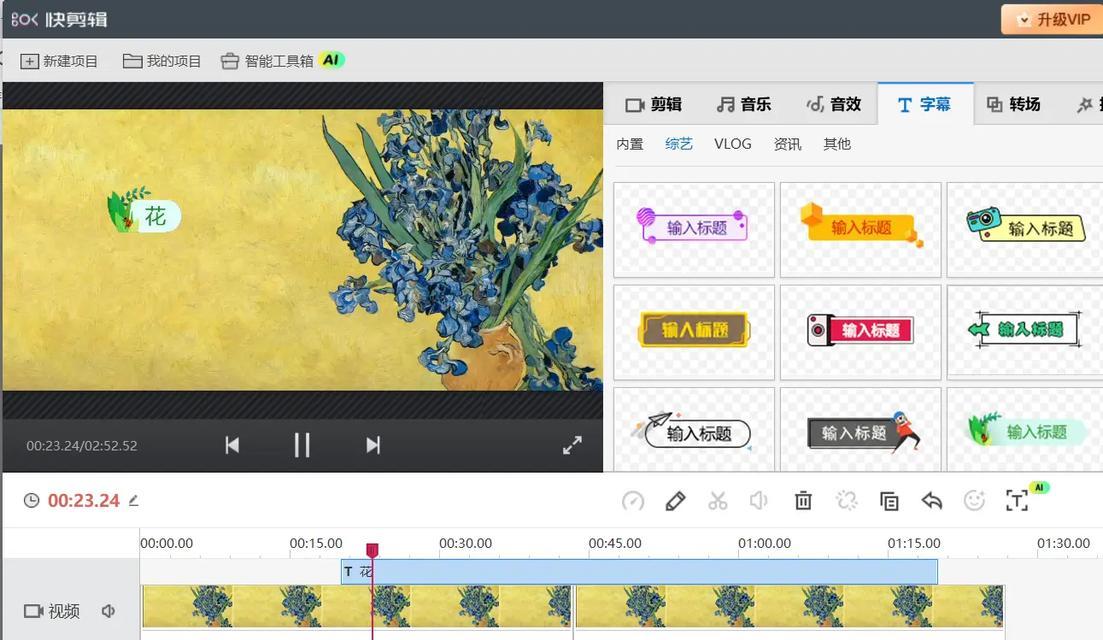1103x640 pixels.
Task: Choose the green arrow title template
Action: click(x=1025, y=332)
